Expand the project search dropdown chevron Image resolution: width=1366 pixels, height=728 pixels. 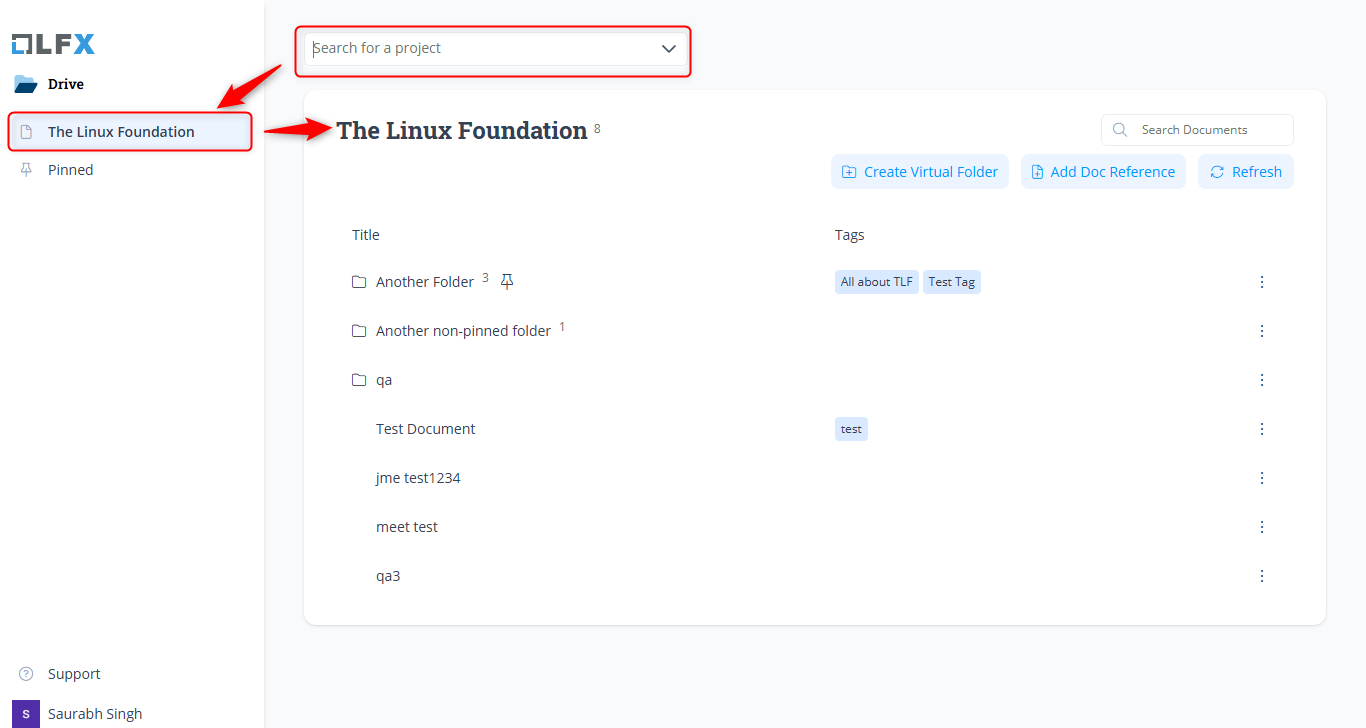(x=669, y=48)
